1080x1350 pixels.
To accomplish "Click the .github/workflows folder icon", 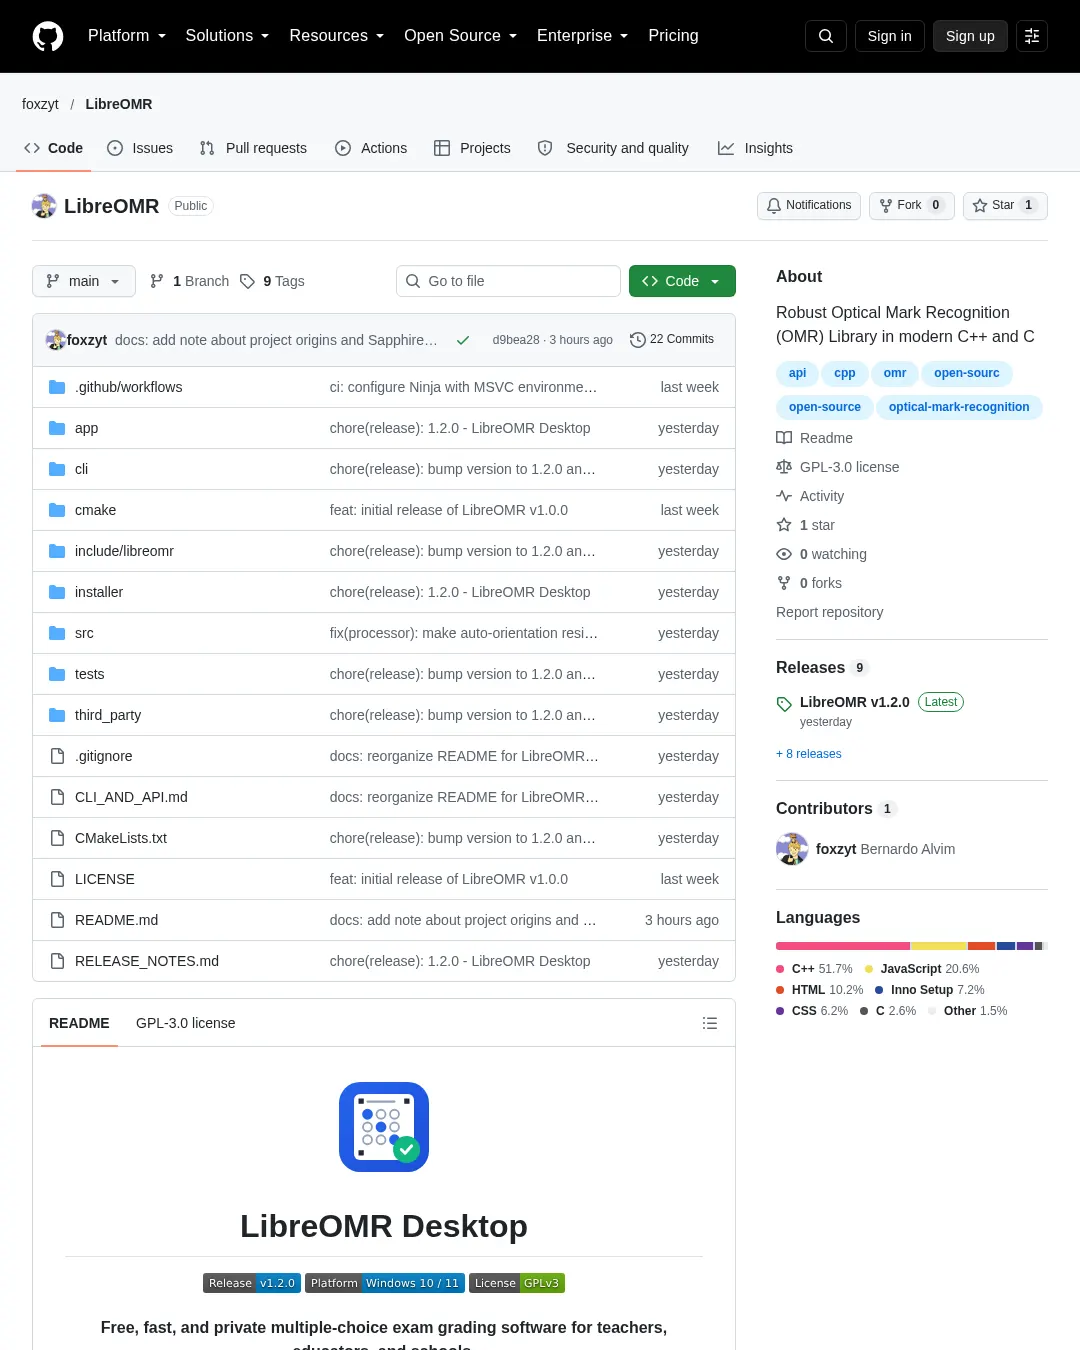I will click(57, 387).
